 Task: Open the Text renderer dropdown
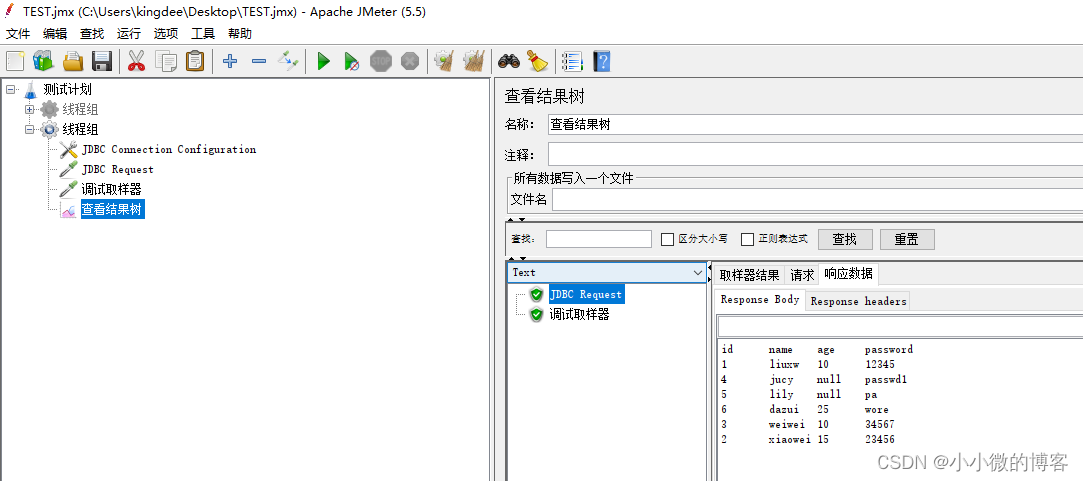point(606,272)
